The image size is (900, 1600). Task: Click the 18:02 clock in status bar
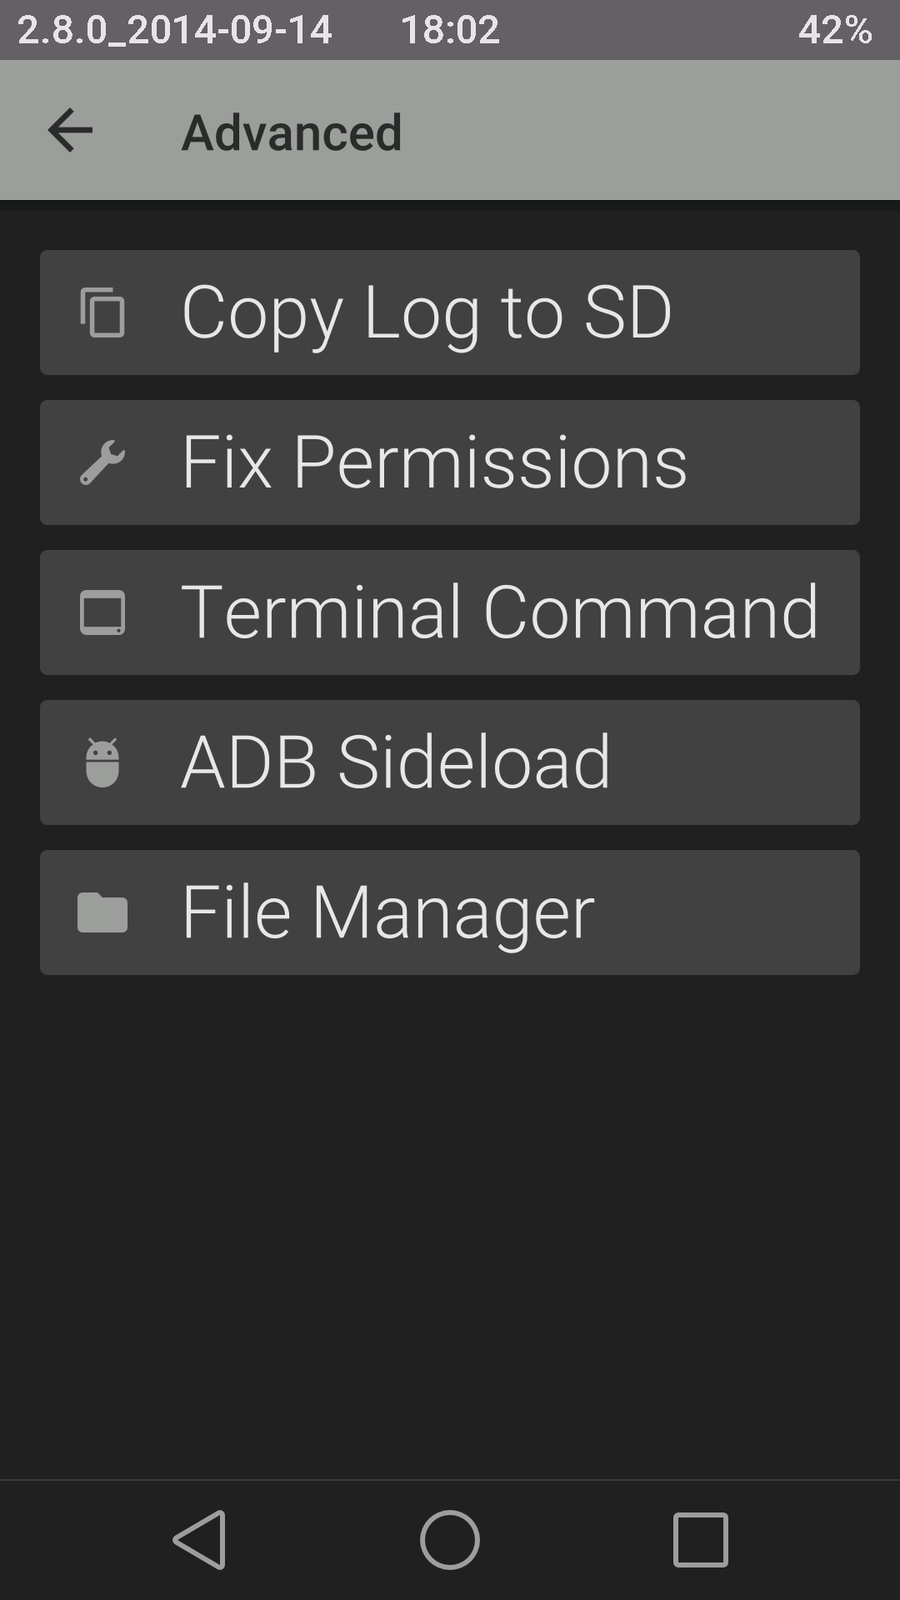click(x=450, y=30)
